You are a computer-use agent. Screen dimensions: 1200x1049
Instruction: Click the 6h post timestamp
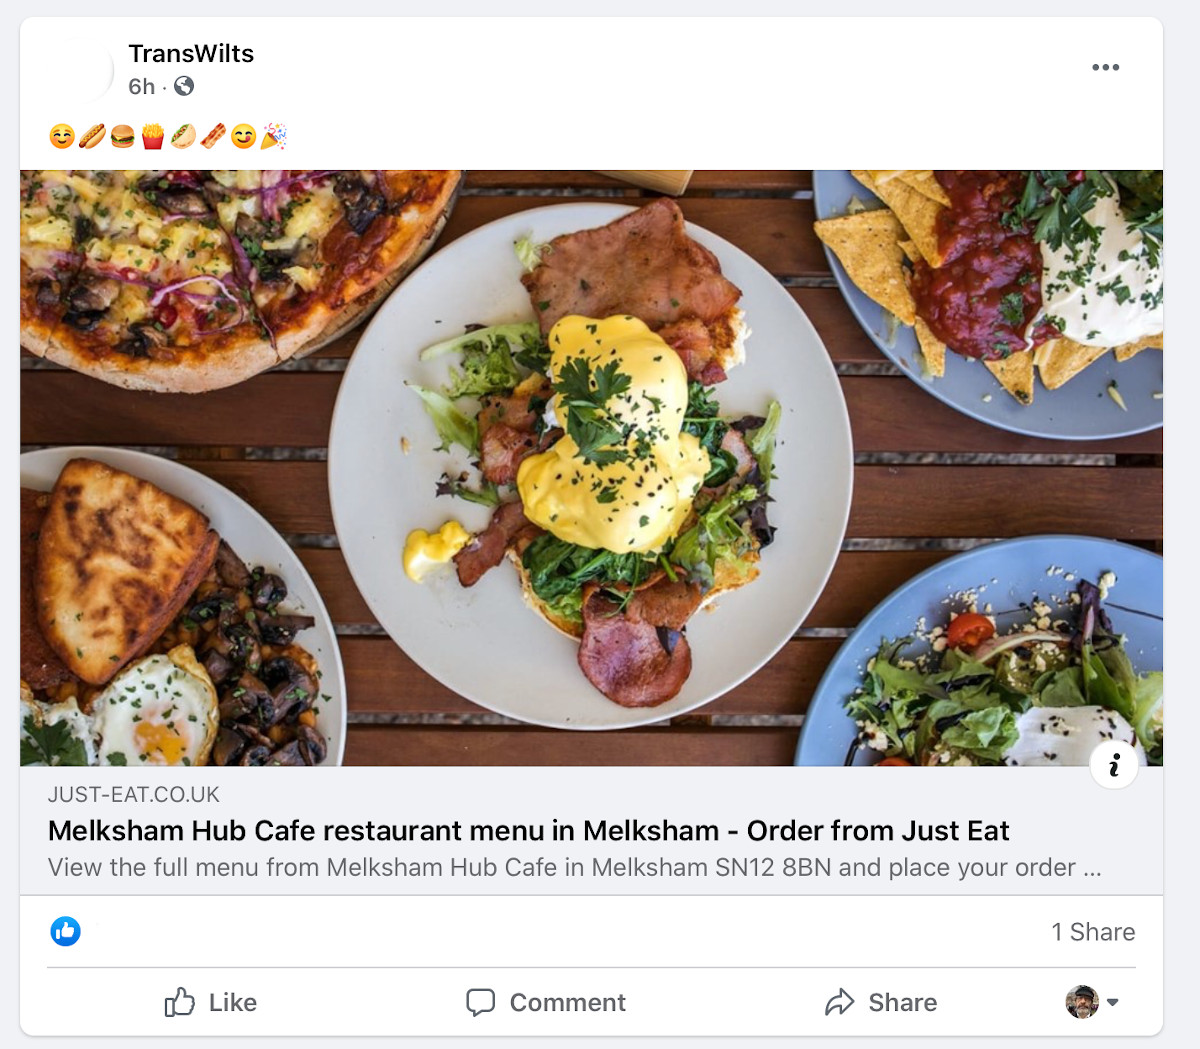tap(141, 87)
